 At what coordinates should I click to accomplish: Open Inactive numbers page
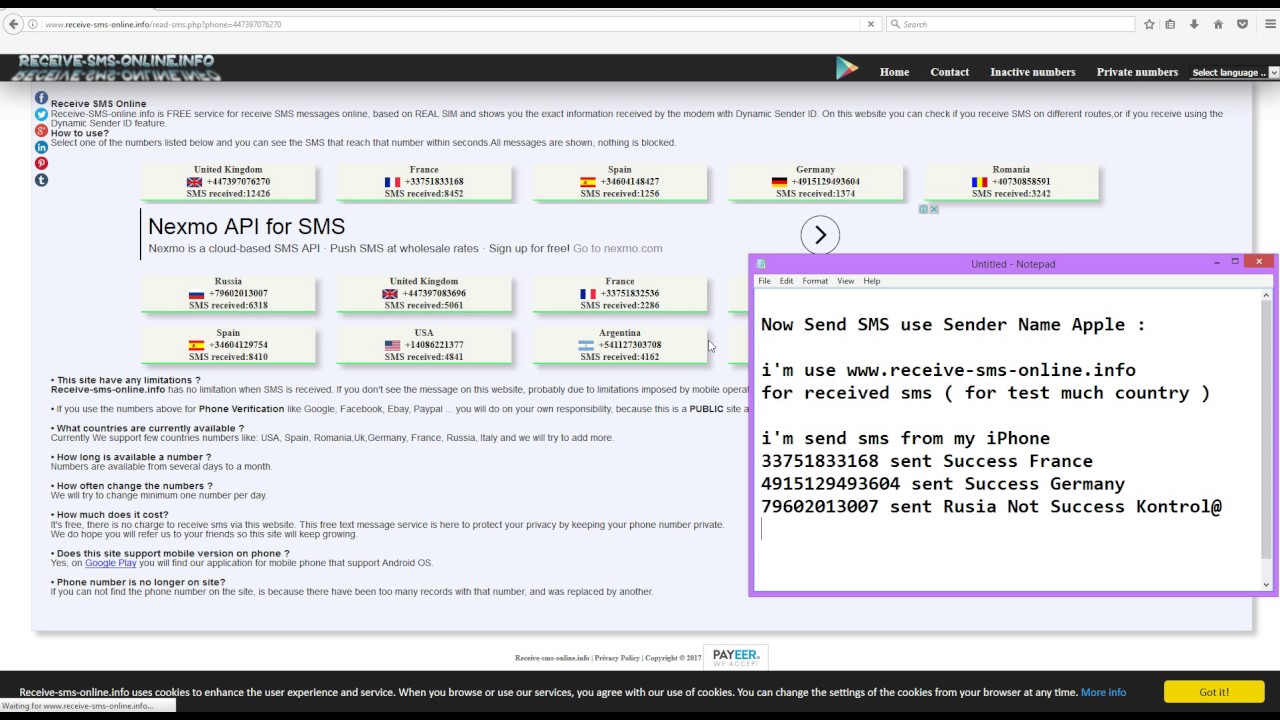point(1033,72)
